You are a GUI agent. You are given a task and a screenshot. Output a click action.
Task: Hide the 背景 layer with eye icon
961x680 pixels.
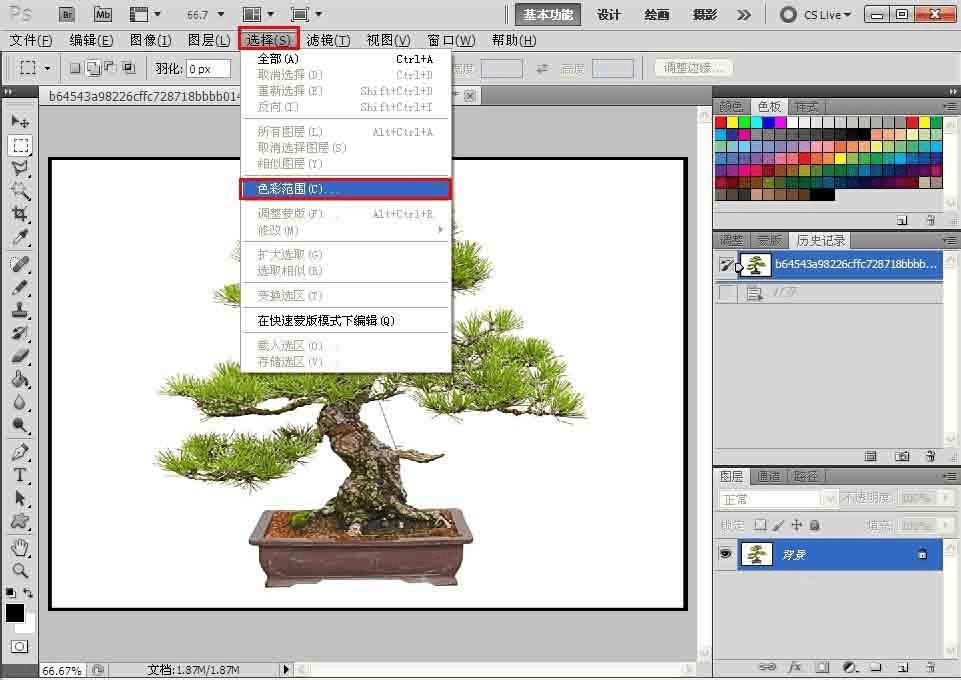coord(727,554)
